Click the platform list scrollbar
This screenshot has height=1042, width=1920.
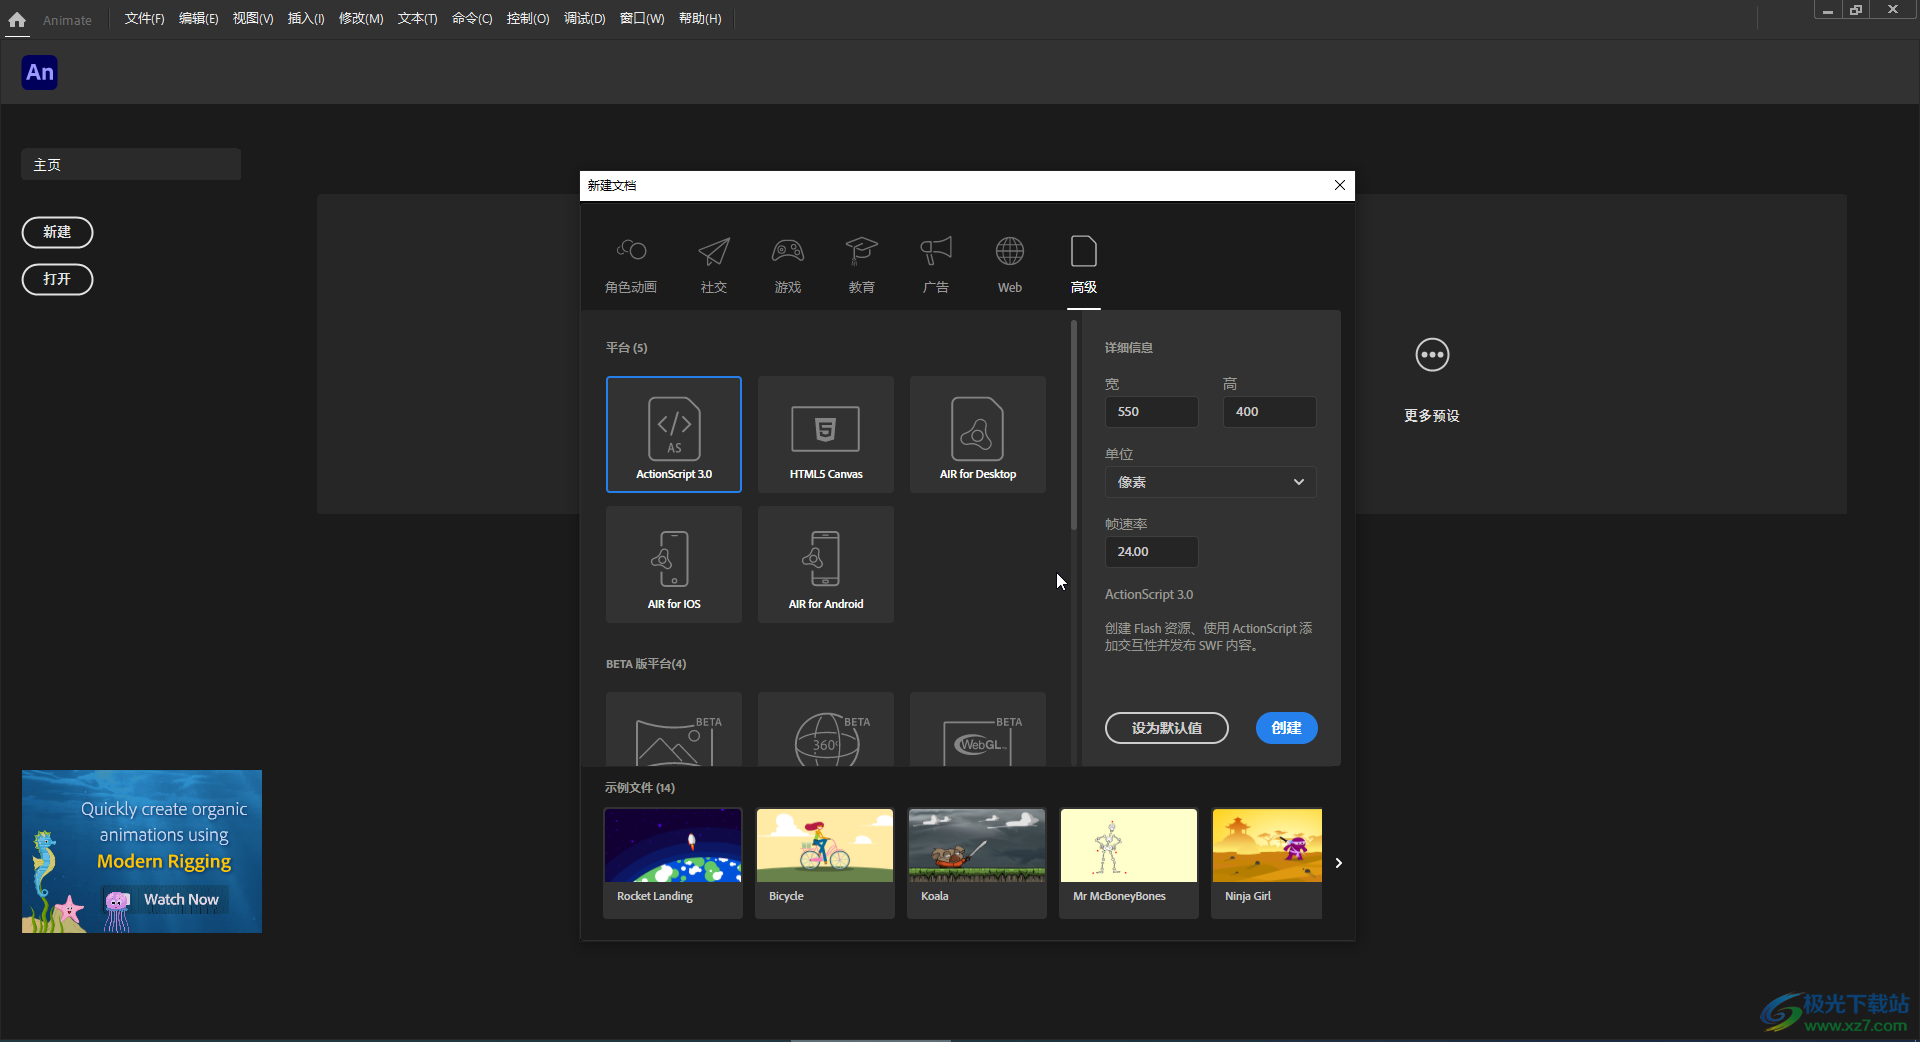1073,425
